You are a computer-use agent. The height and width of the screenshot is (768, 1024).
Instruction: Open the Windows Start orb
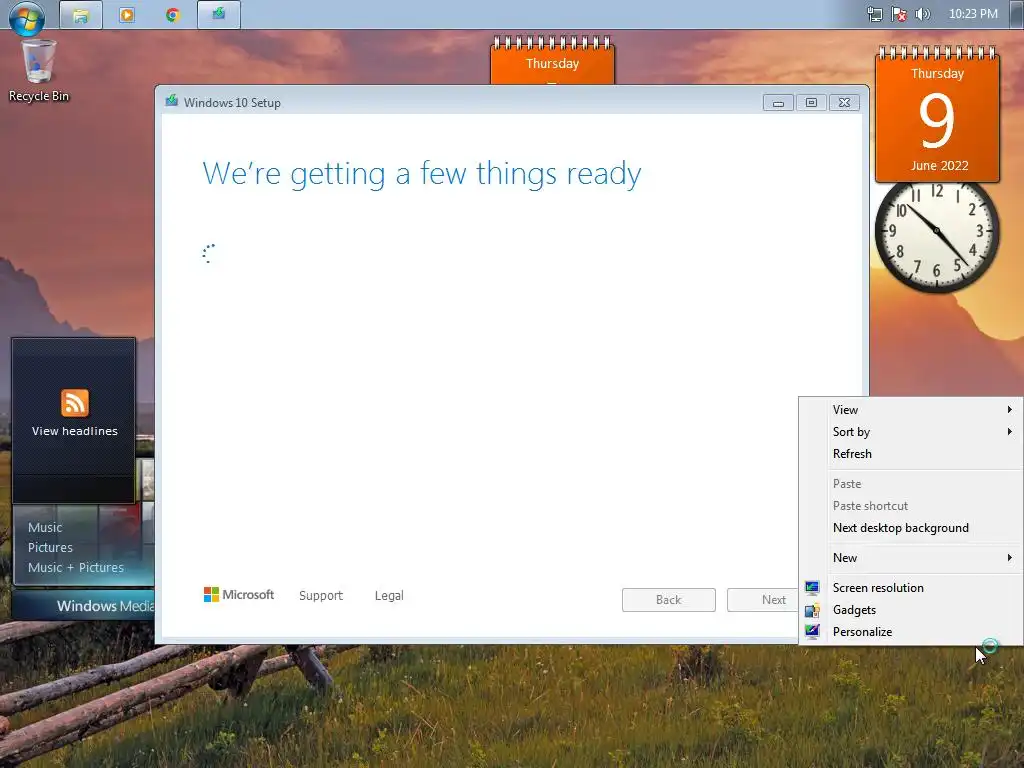tap(27, 17)
